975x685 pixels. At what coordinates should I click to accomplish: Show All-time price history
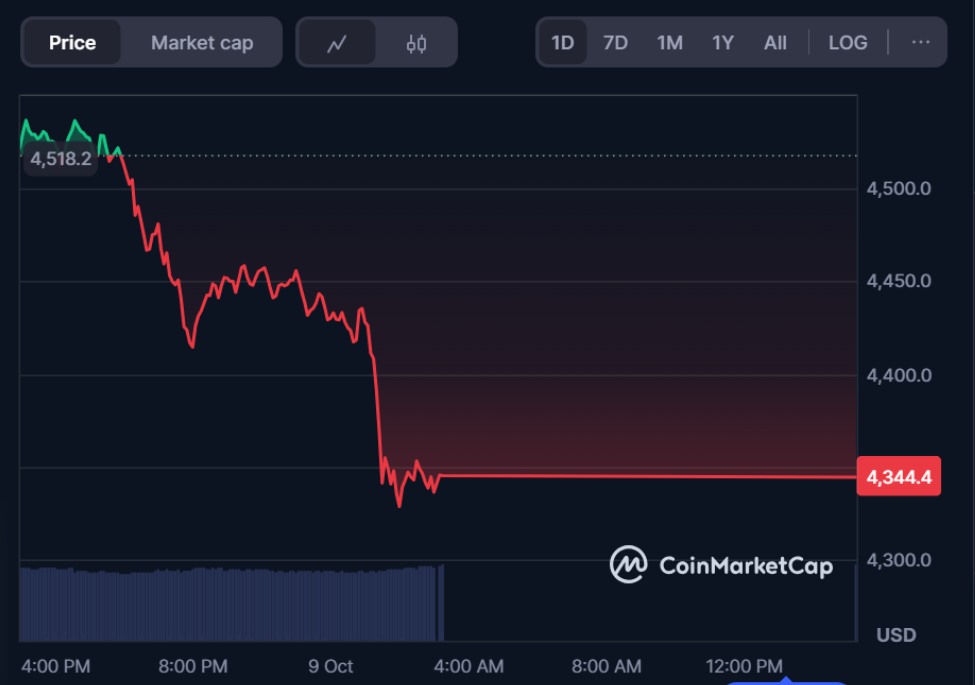pyautogui.click(x=775, y=43)
